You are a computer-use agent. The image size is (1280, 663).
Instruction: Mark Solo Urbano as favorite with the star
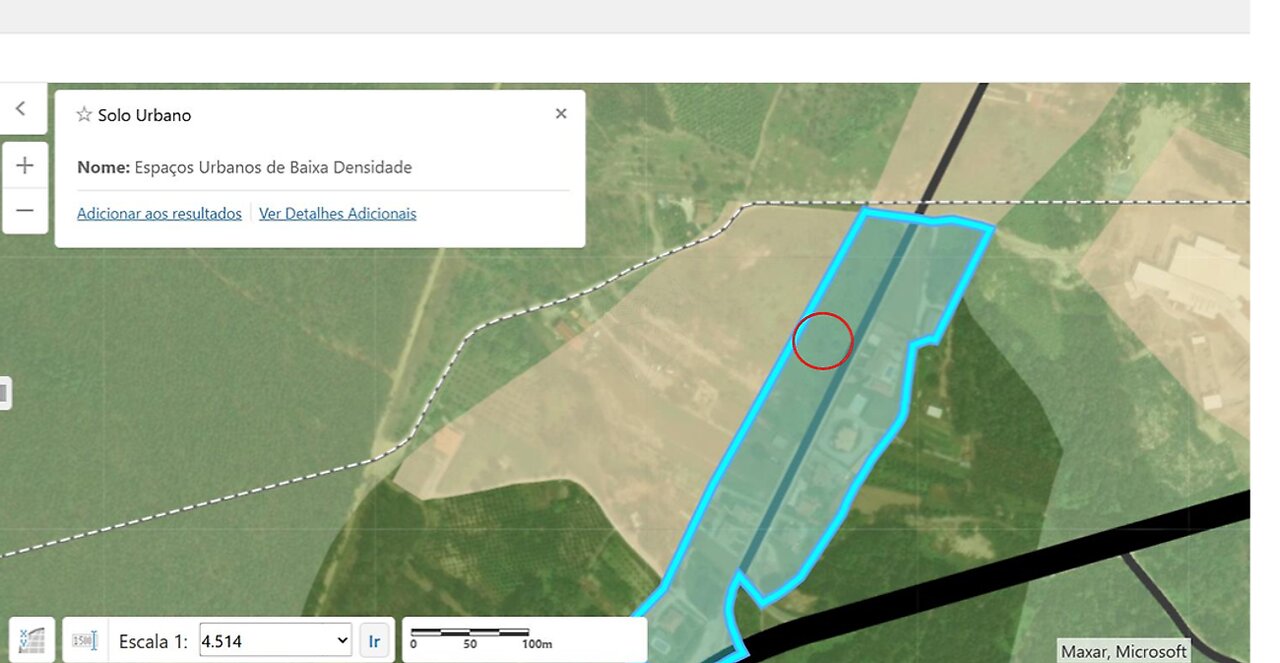(84, 115)
